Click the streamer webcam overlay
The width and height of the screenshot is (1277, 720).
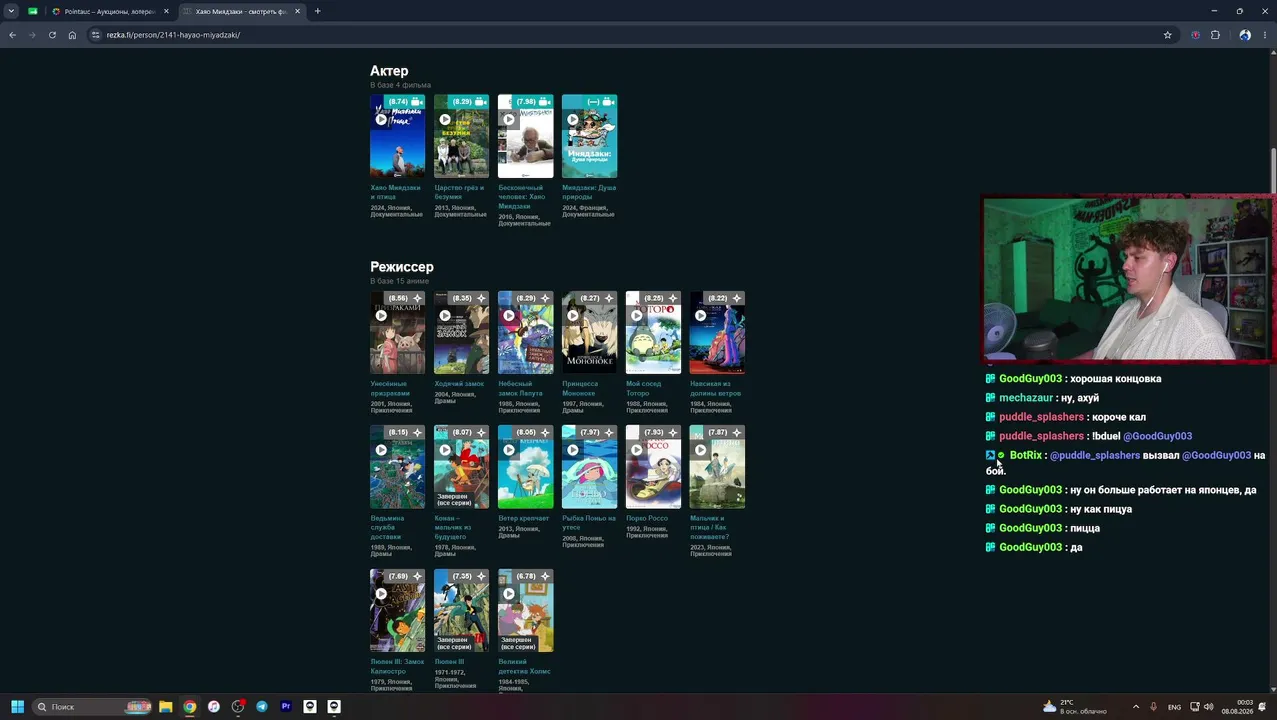point(1128,279)
